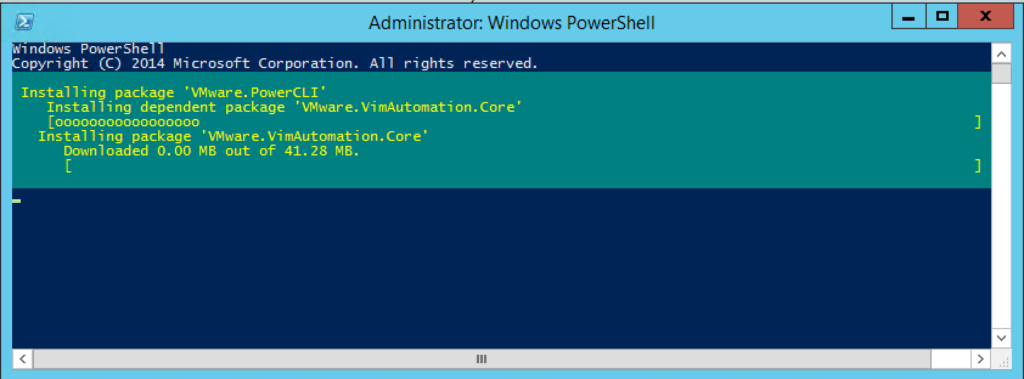Click the Microsoft Corporation copyright line
The width and height of the screenshot is (1024, 379).
275,63
